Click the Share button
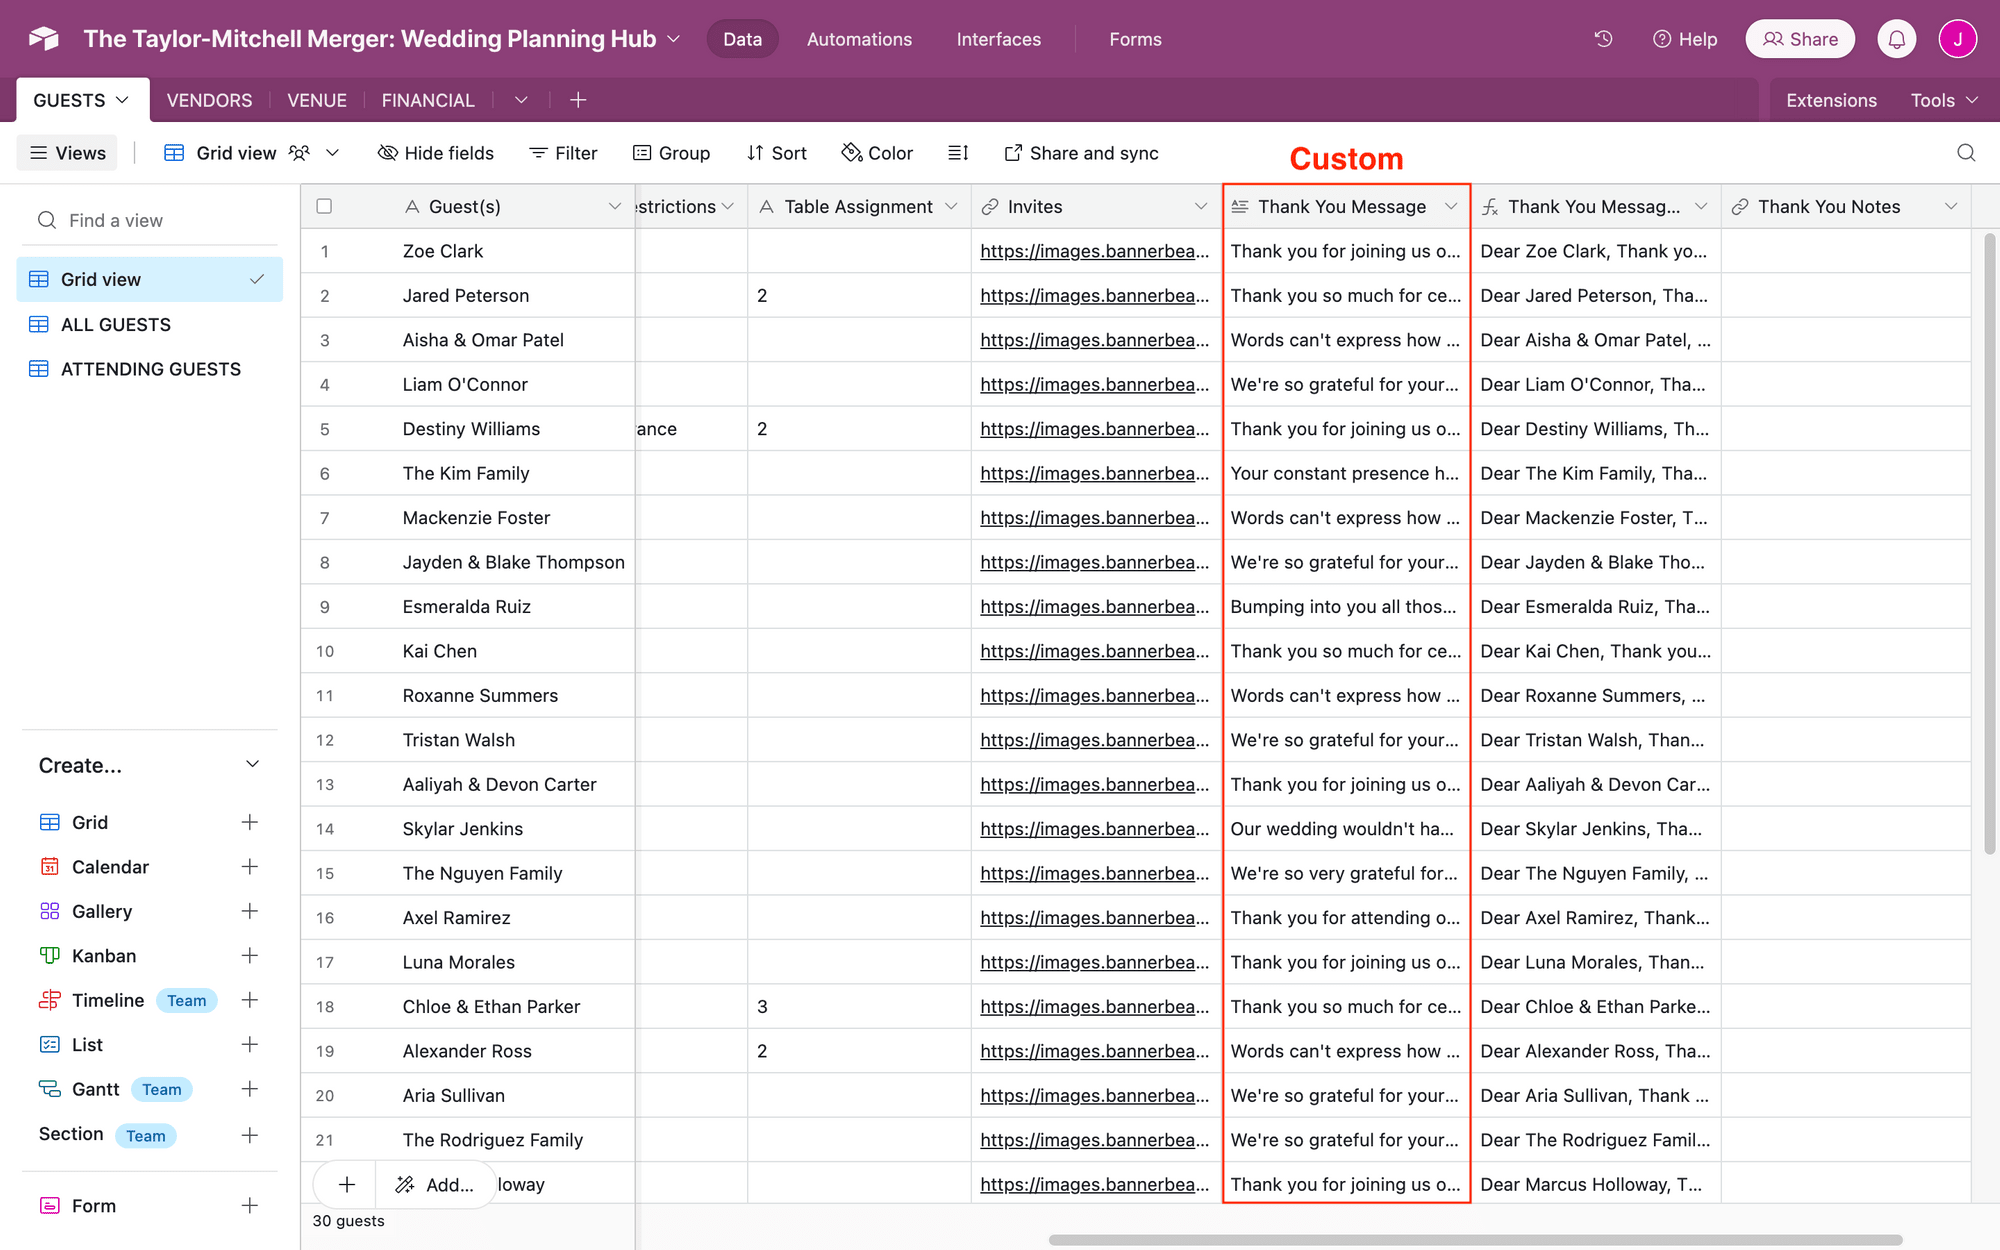 (1800, 39)
